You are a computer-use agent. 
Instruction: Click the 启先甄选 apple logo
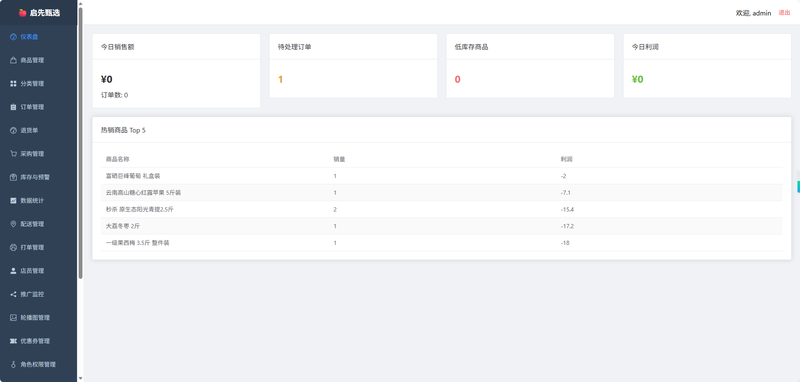[x=22, y=13]
